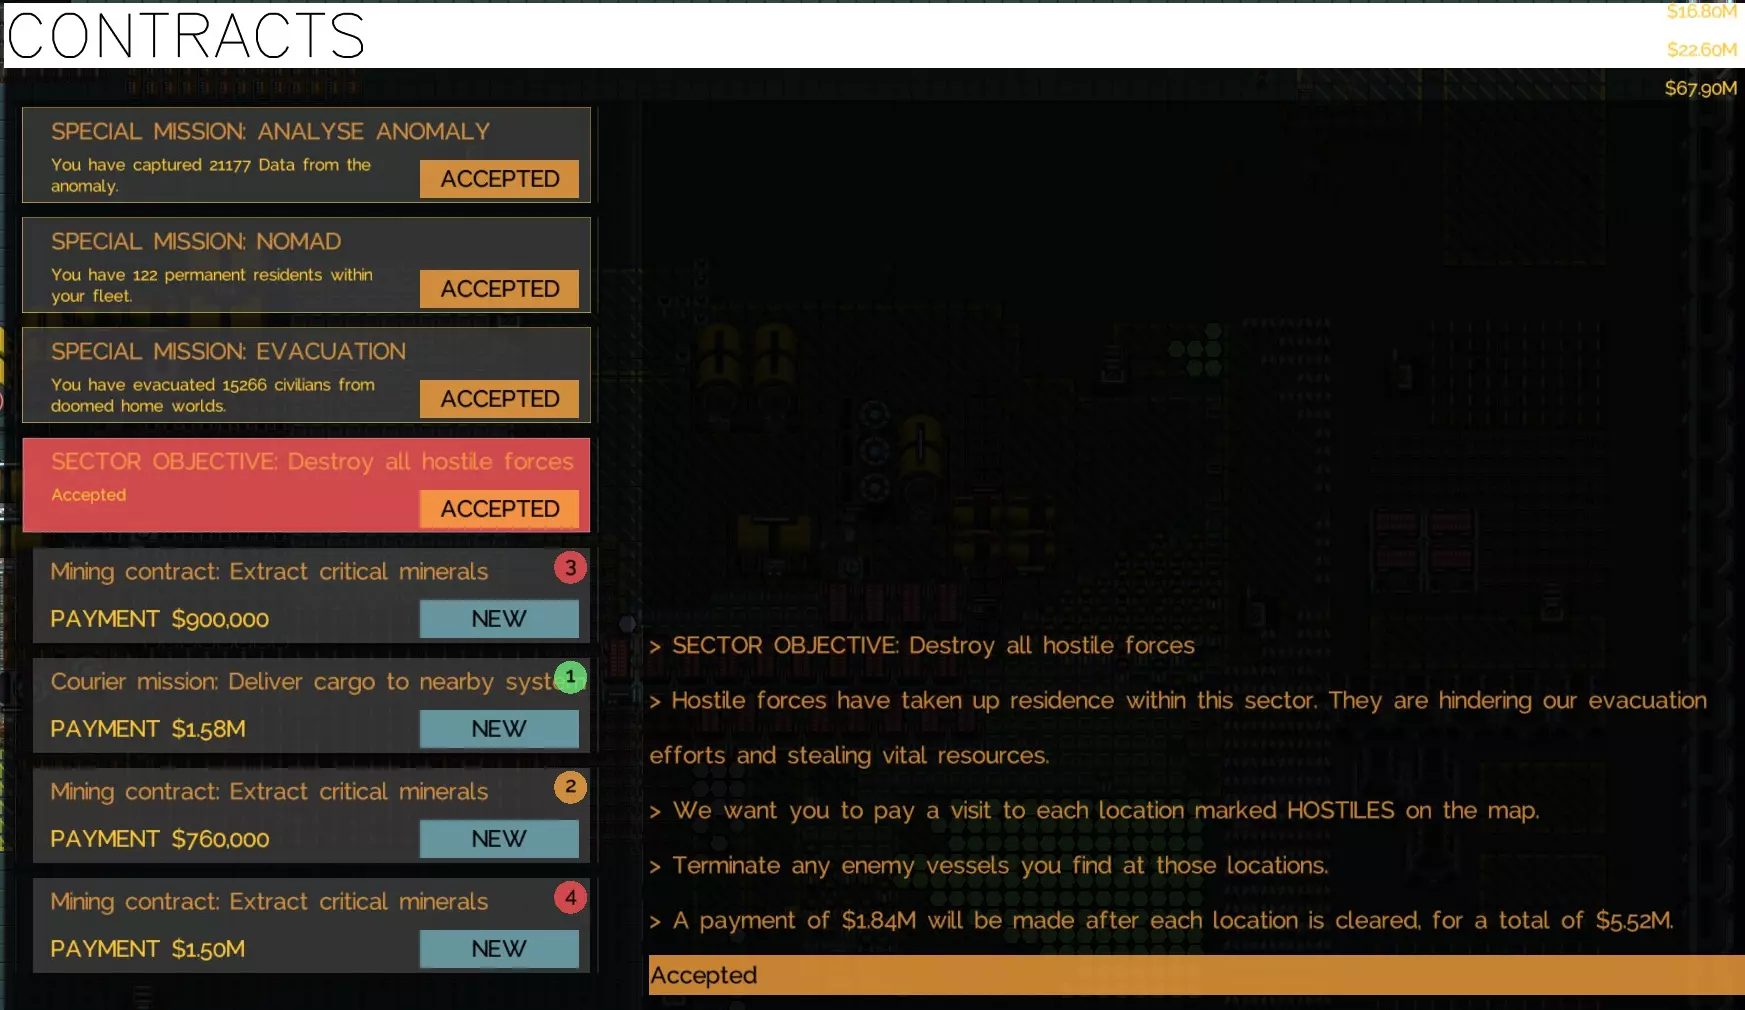Image resolution: width=1745 pixels, height=1010 pixels.
Task: Click the orange 'Accepted' status bar
Action: click(1197, 975)
